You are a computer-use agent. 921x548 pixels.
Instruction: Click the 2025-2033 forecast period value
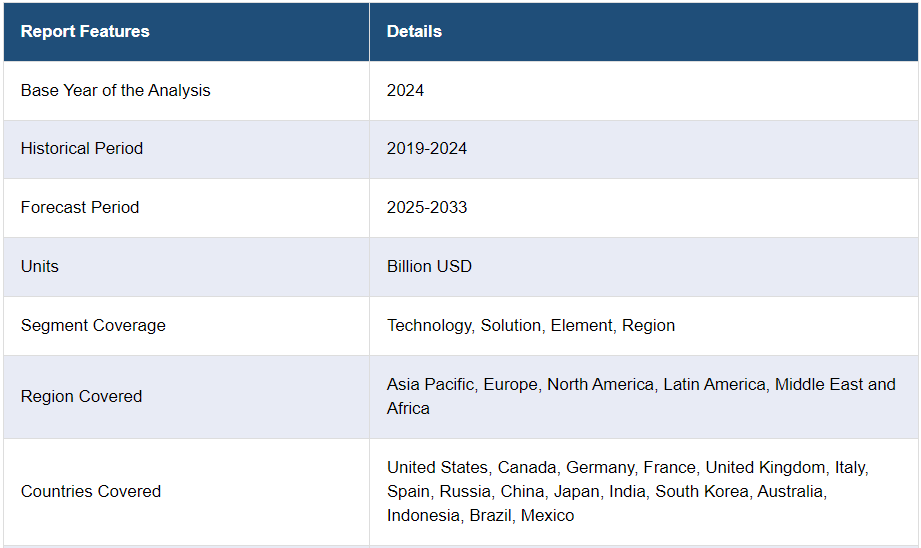(427, 207)
